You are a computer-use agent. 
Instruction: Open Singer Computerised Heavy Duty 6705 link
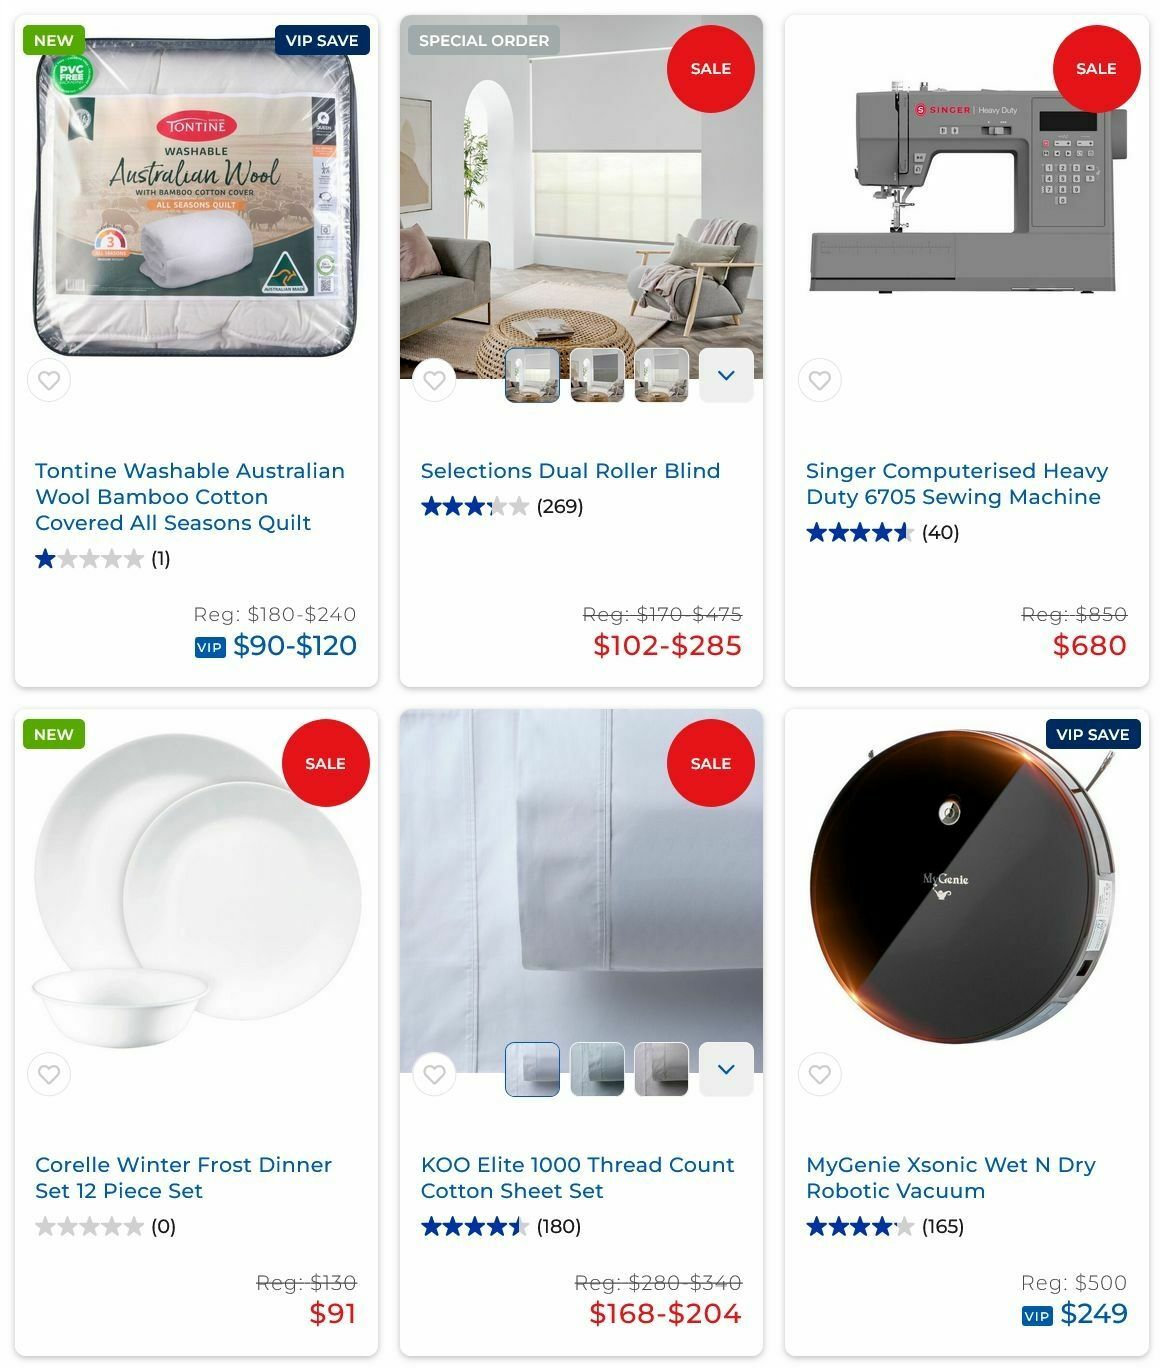[957, 484]
